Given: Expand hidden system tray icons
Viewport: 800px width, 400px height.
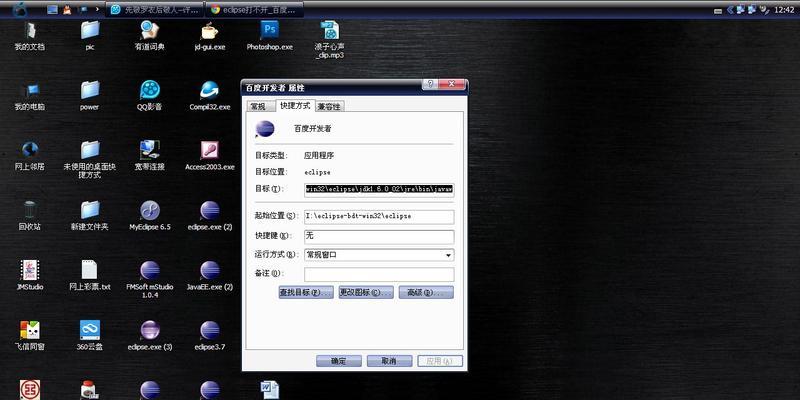Looking at the screenshot, I should click(730, 10).
